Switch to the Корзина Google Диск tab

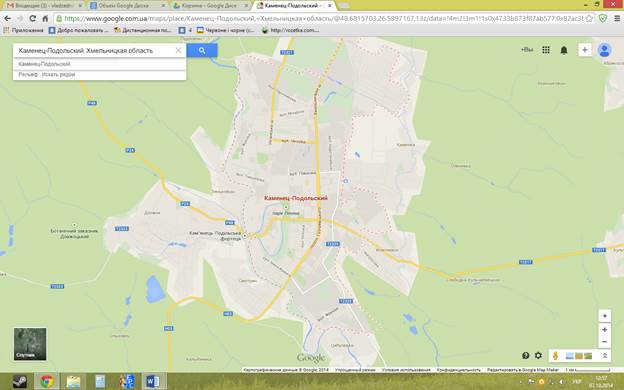click(210, 6)
